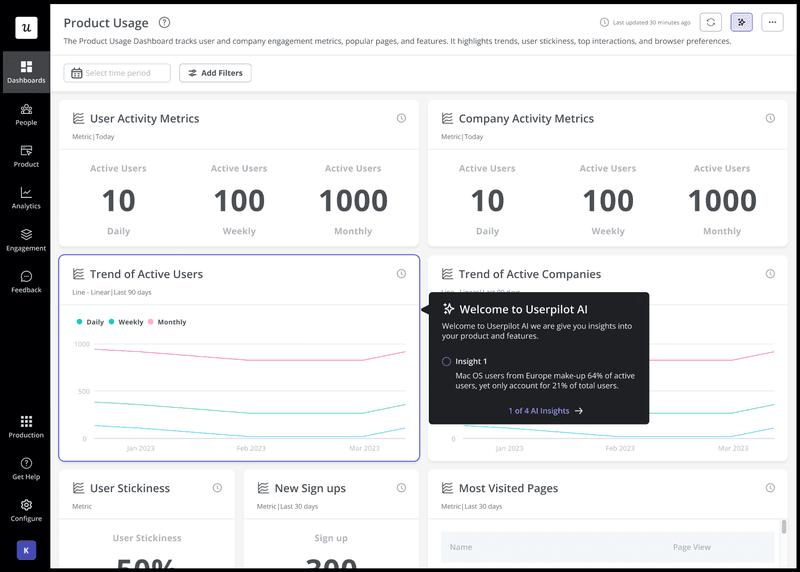Go to People section
The height and width of the screenshot is (572, 800).
[26, 115]
